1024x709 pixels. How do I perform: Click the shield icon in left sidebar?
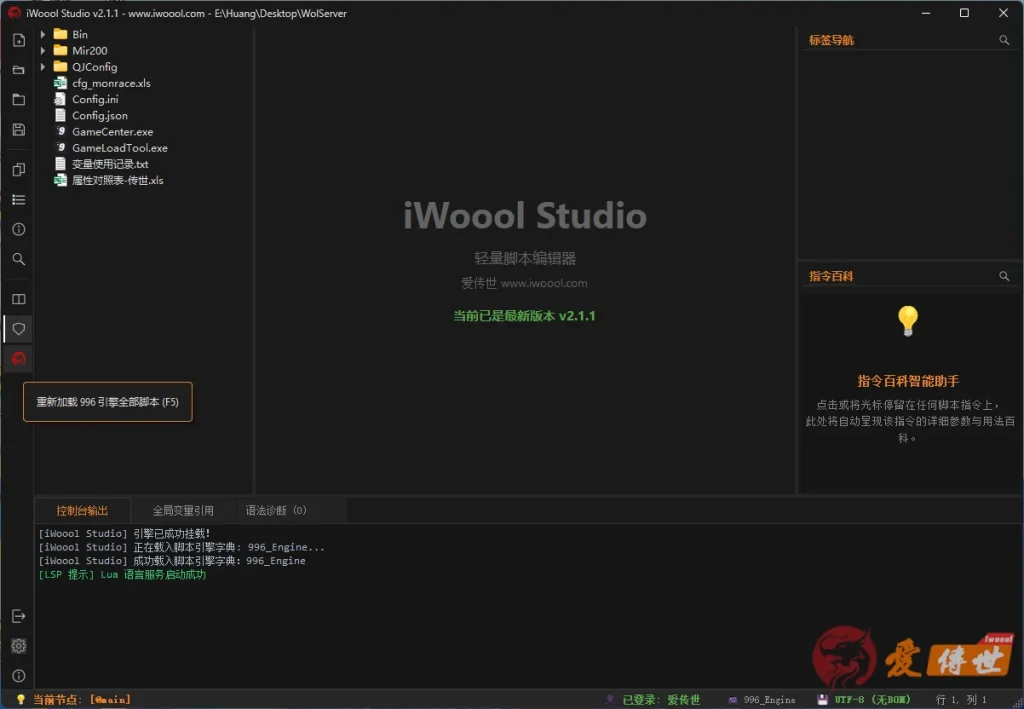19,329
